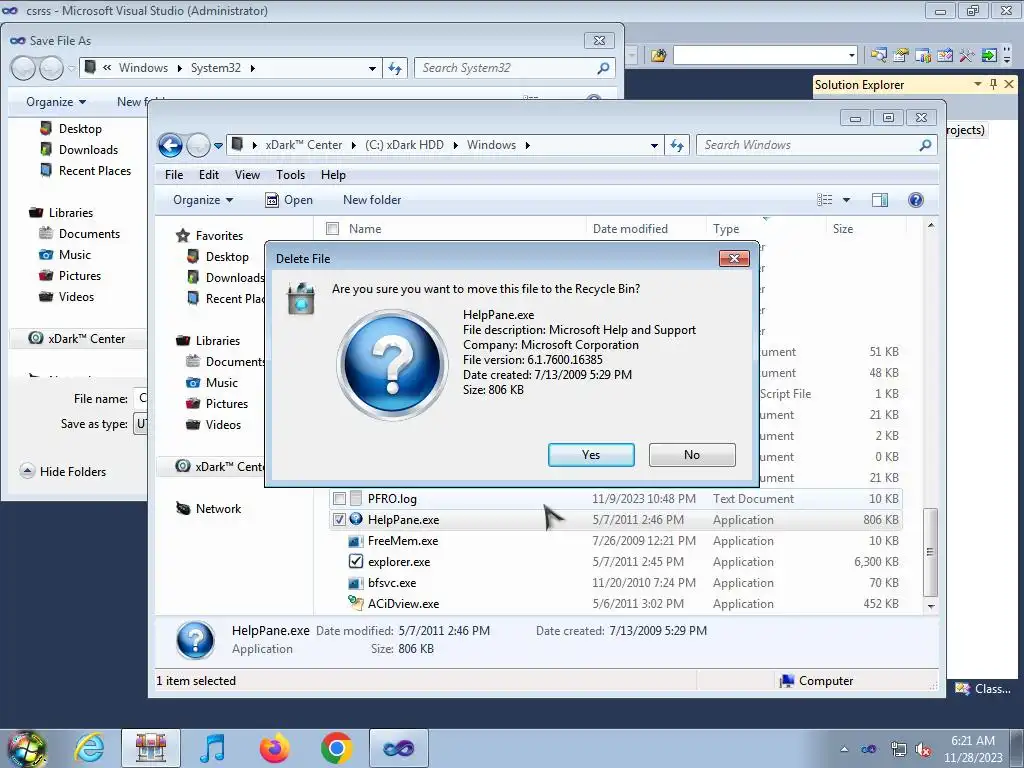
Task: Select explorer.exe in the file list
Action: click(399, 562)
